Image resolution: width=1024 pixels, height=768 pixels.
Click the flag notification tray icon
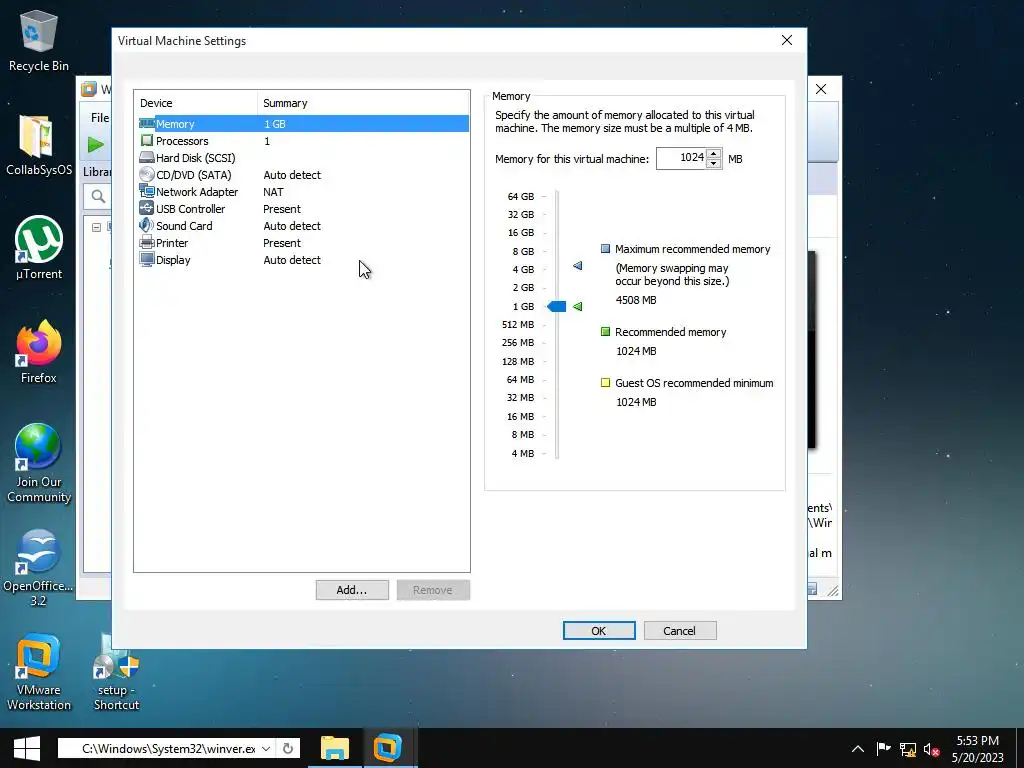[x=884, y=748]
